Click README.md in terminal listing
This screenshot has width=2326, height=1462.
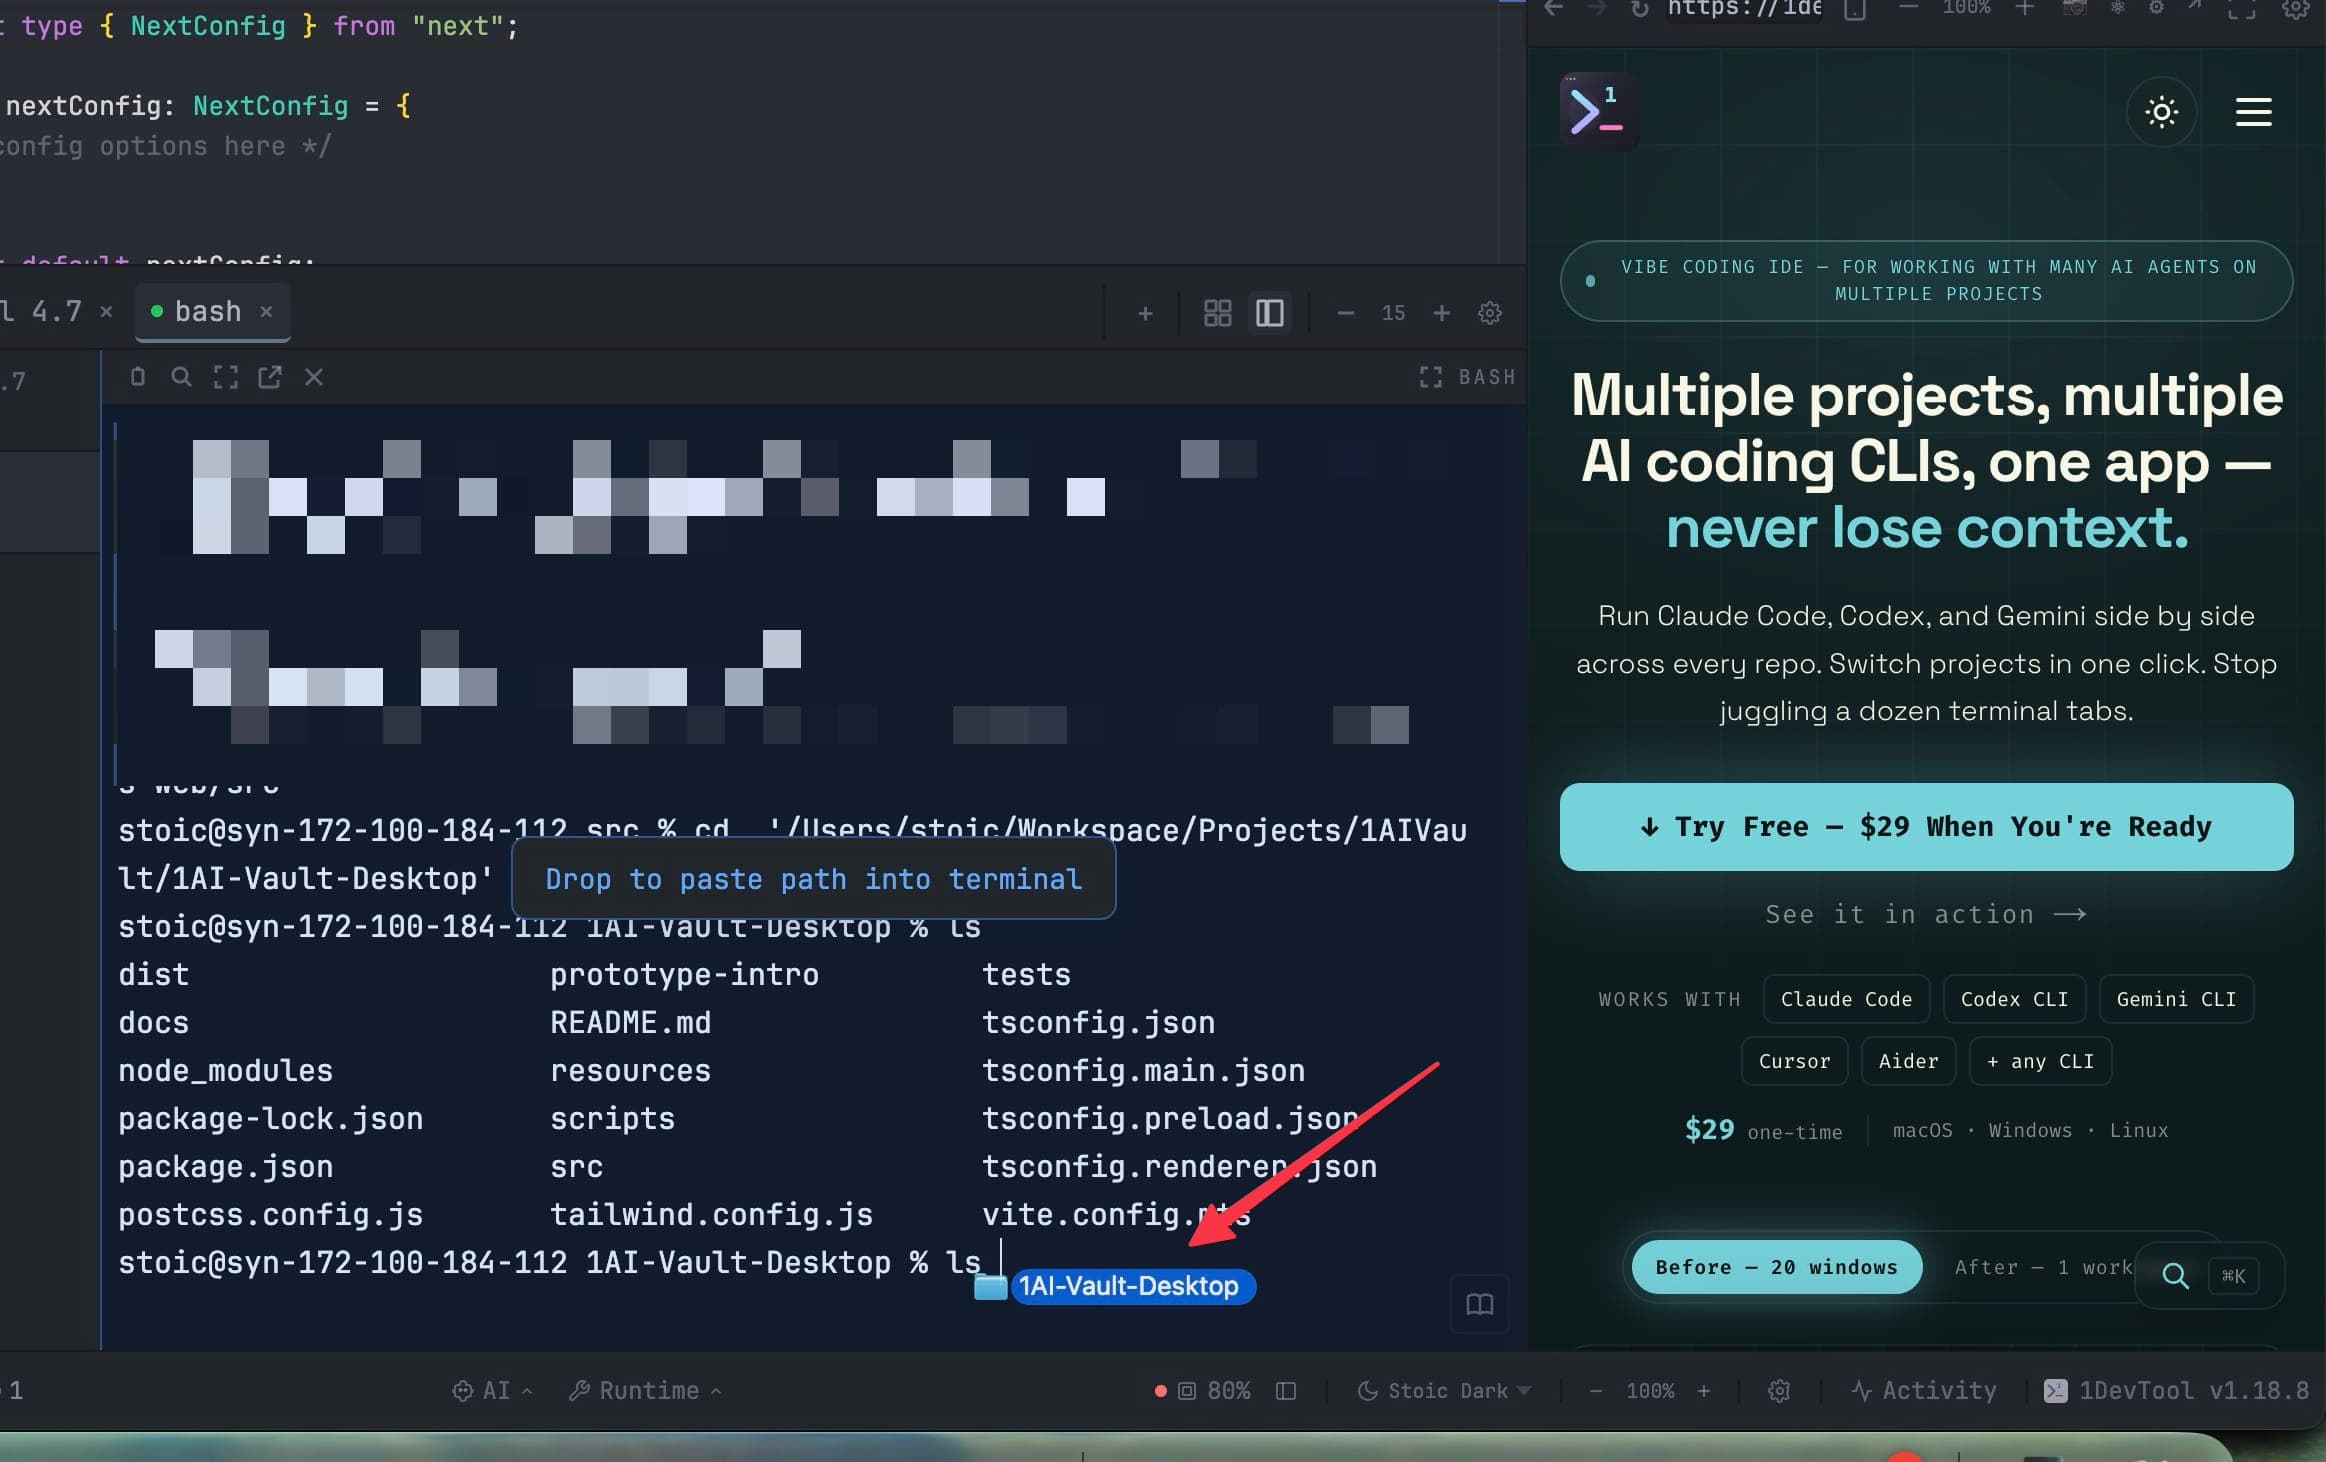click(x=631, y=1023)
